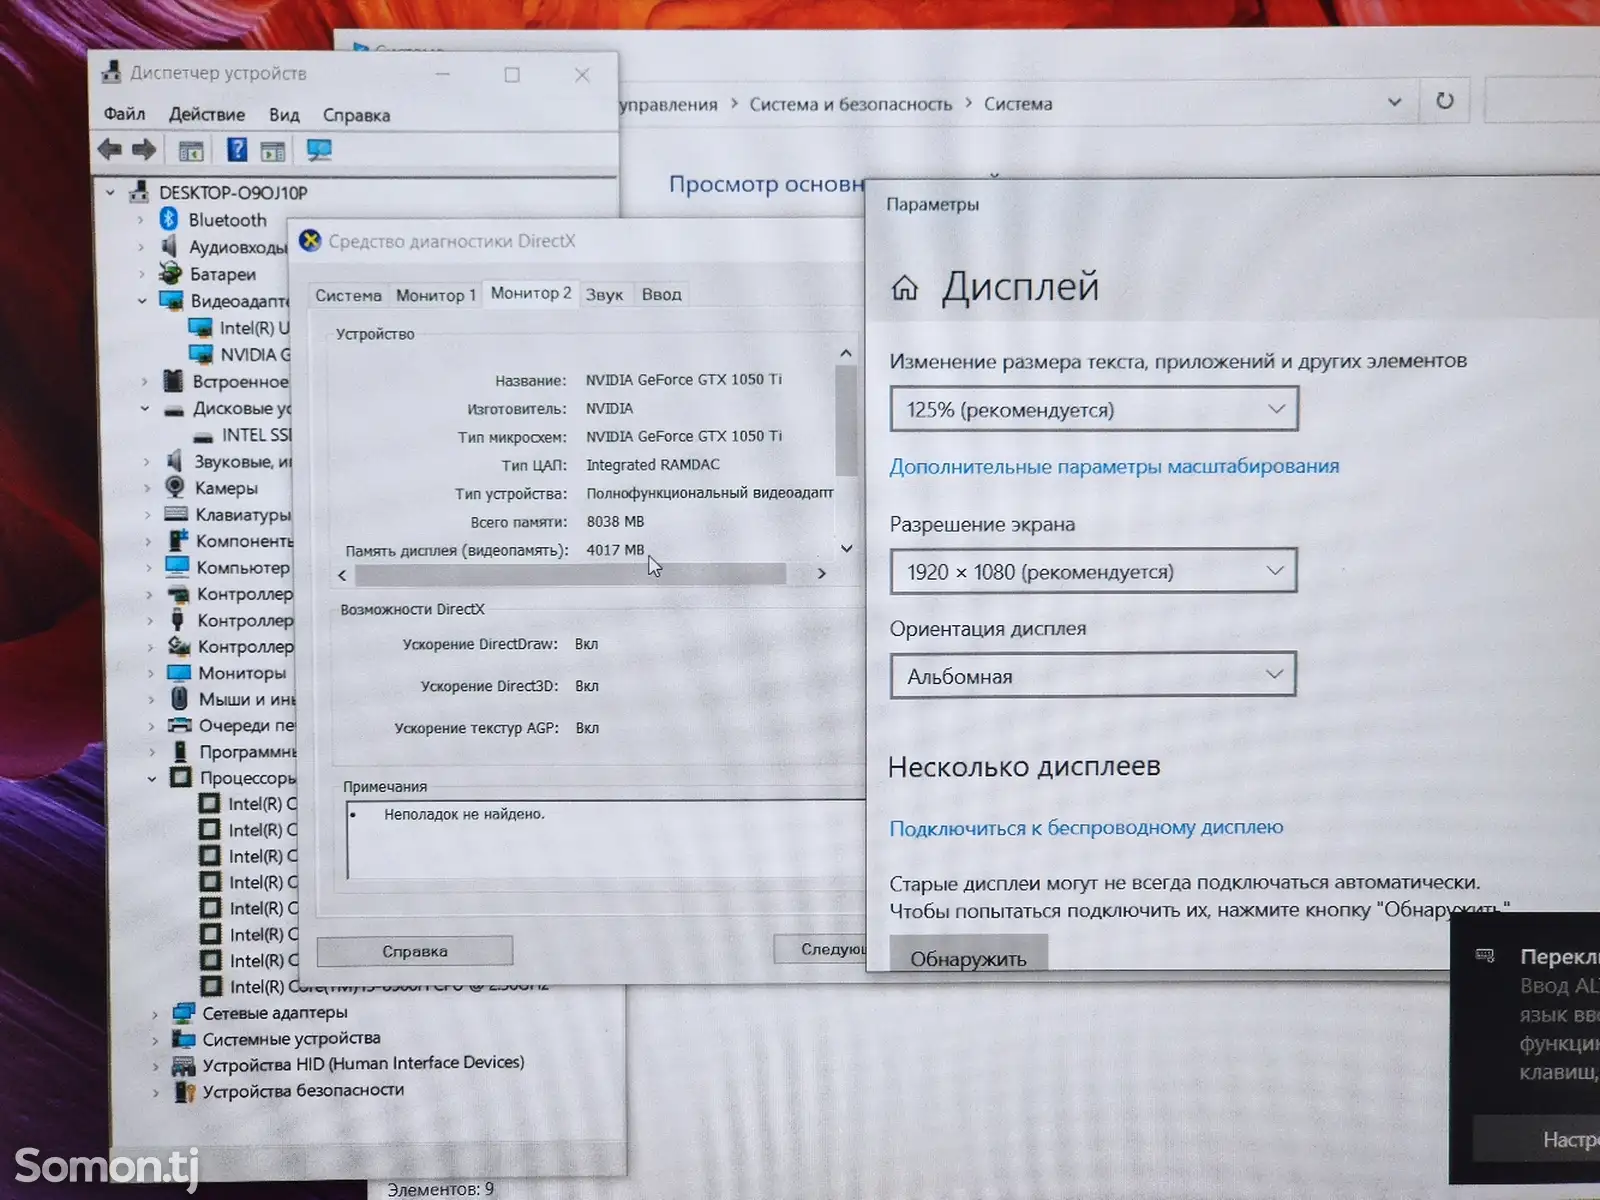Viewport: 1600px width, 1200px height.
Task: Click the vertical scrollbar thumb in Устройство panel
Action: tap(846, 421)
